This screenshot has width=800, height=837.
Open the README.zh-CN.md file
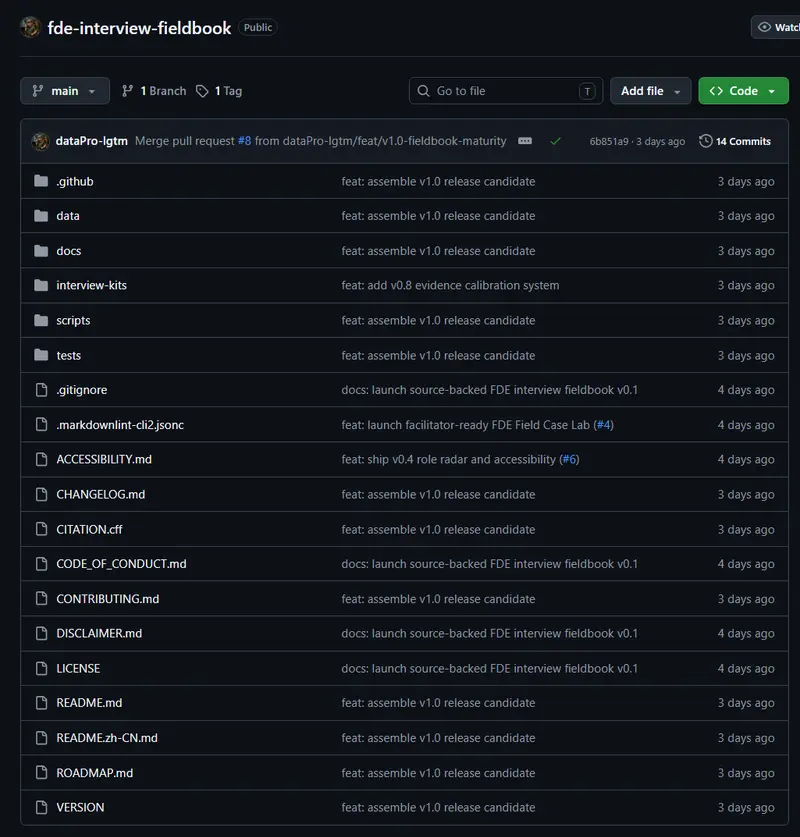107,738
